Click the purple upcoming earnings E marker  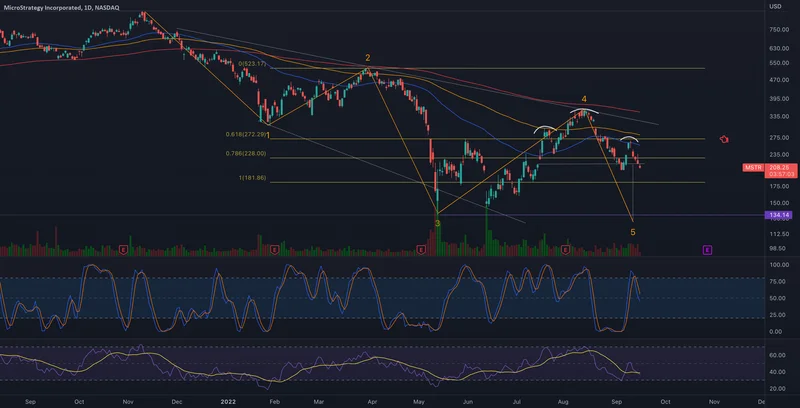point(707,248)
